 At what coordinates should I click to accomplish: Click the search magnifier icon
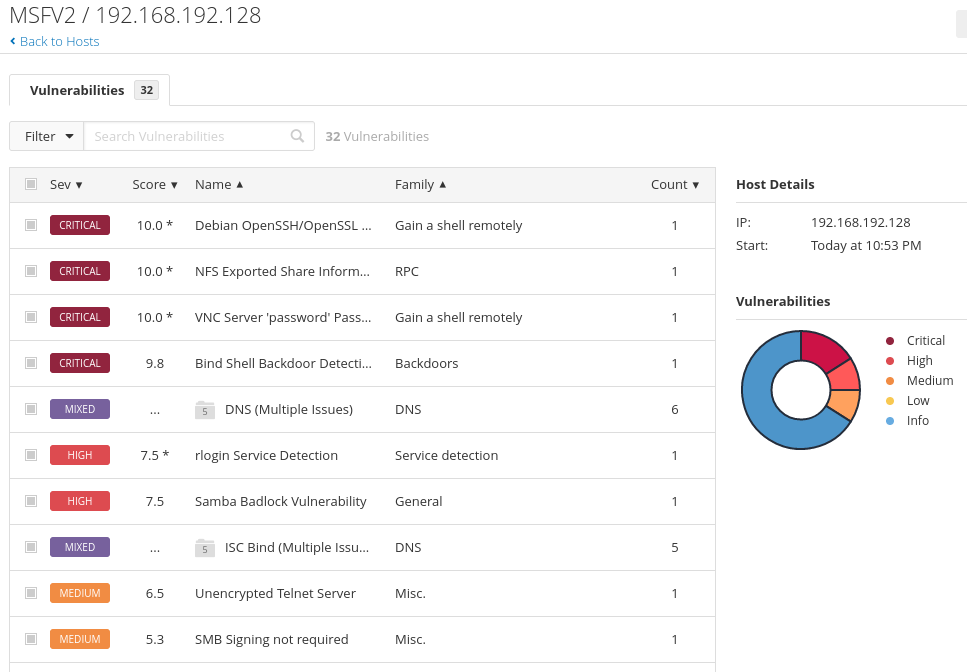click(x=297, y=136)
